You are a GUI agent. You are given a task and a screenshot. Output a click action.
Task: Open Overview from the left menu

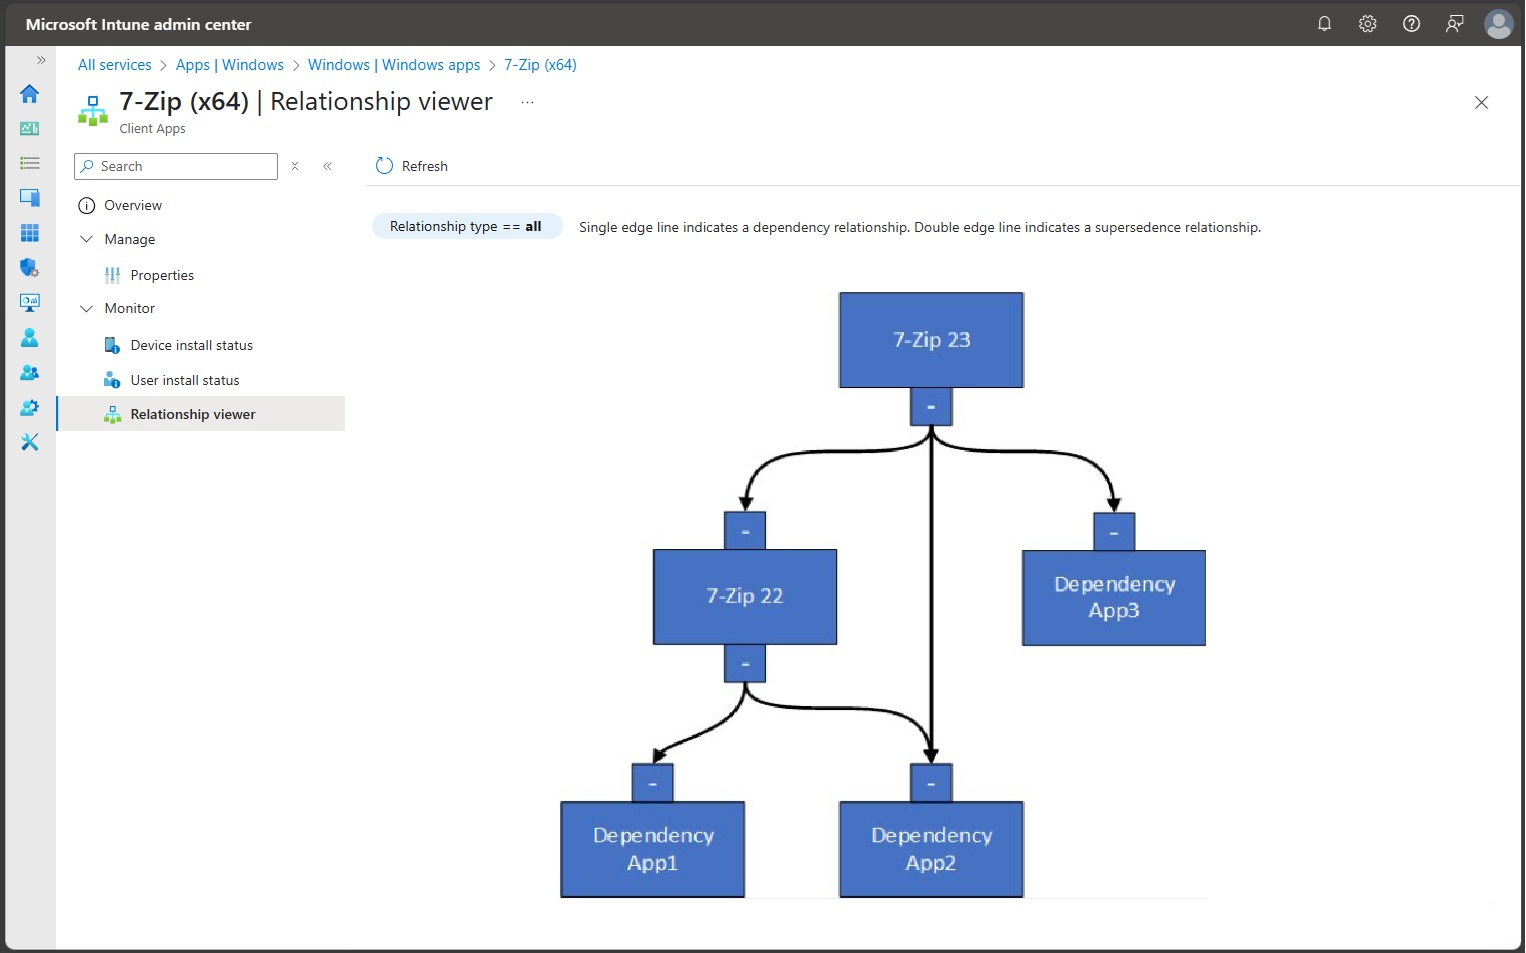click(133, 205)
